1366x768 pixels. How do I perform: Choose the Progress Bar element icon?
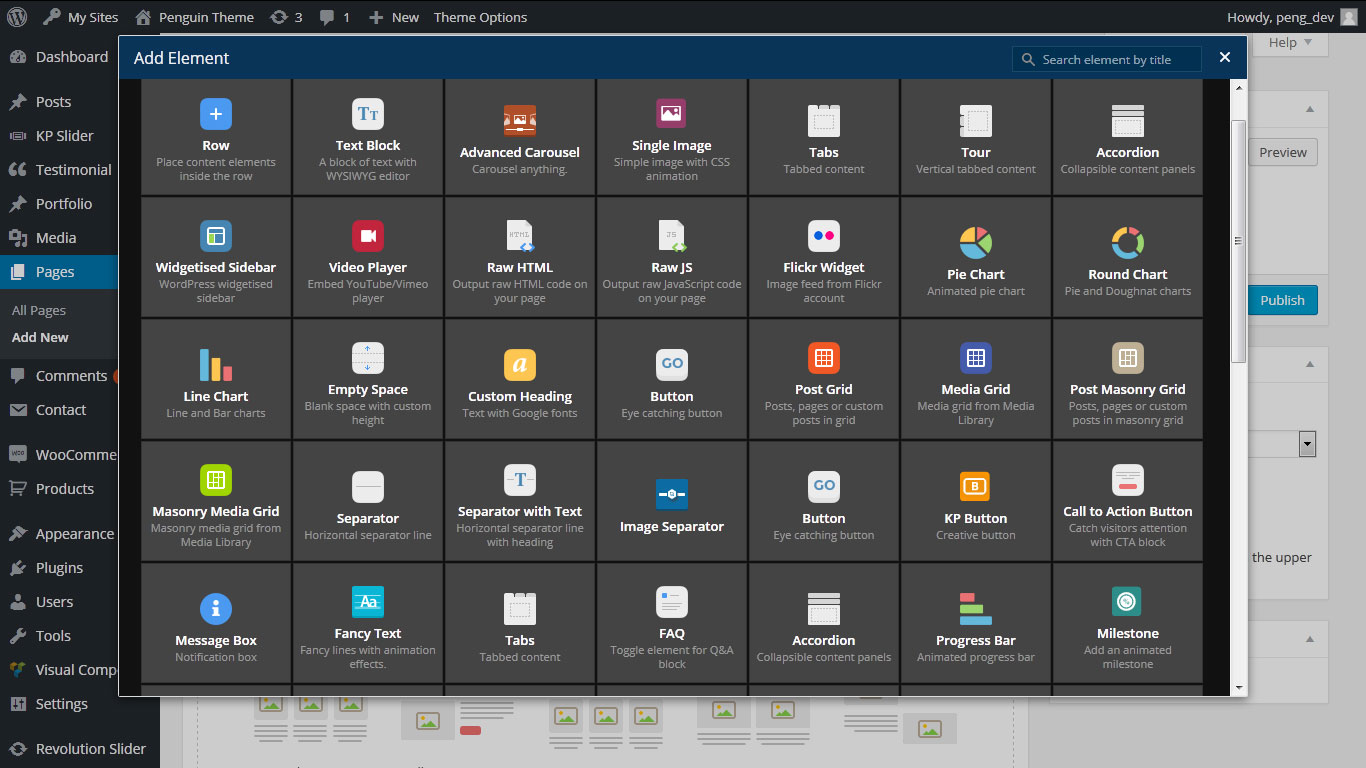tap(976, 608)
